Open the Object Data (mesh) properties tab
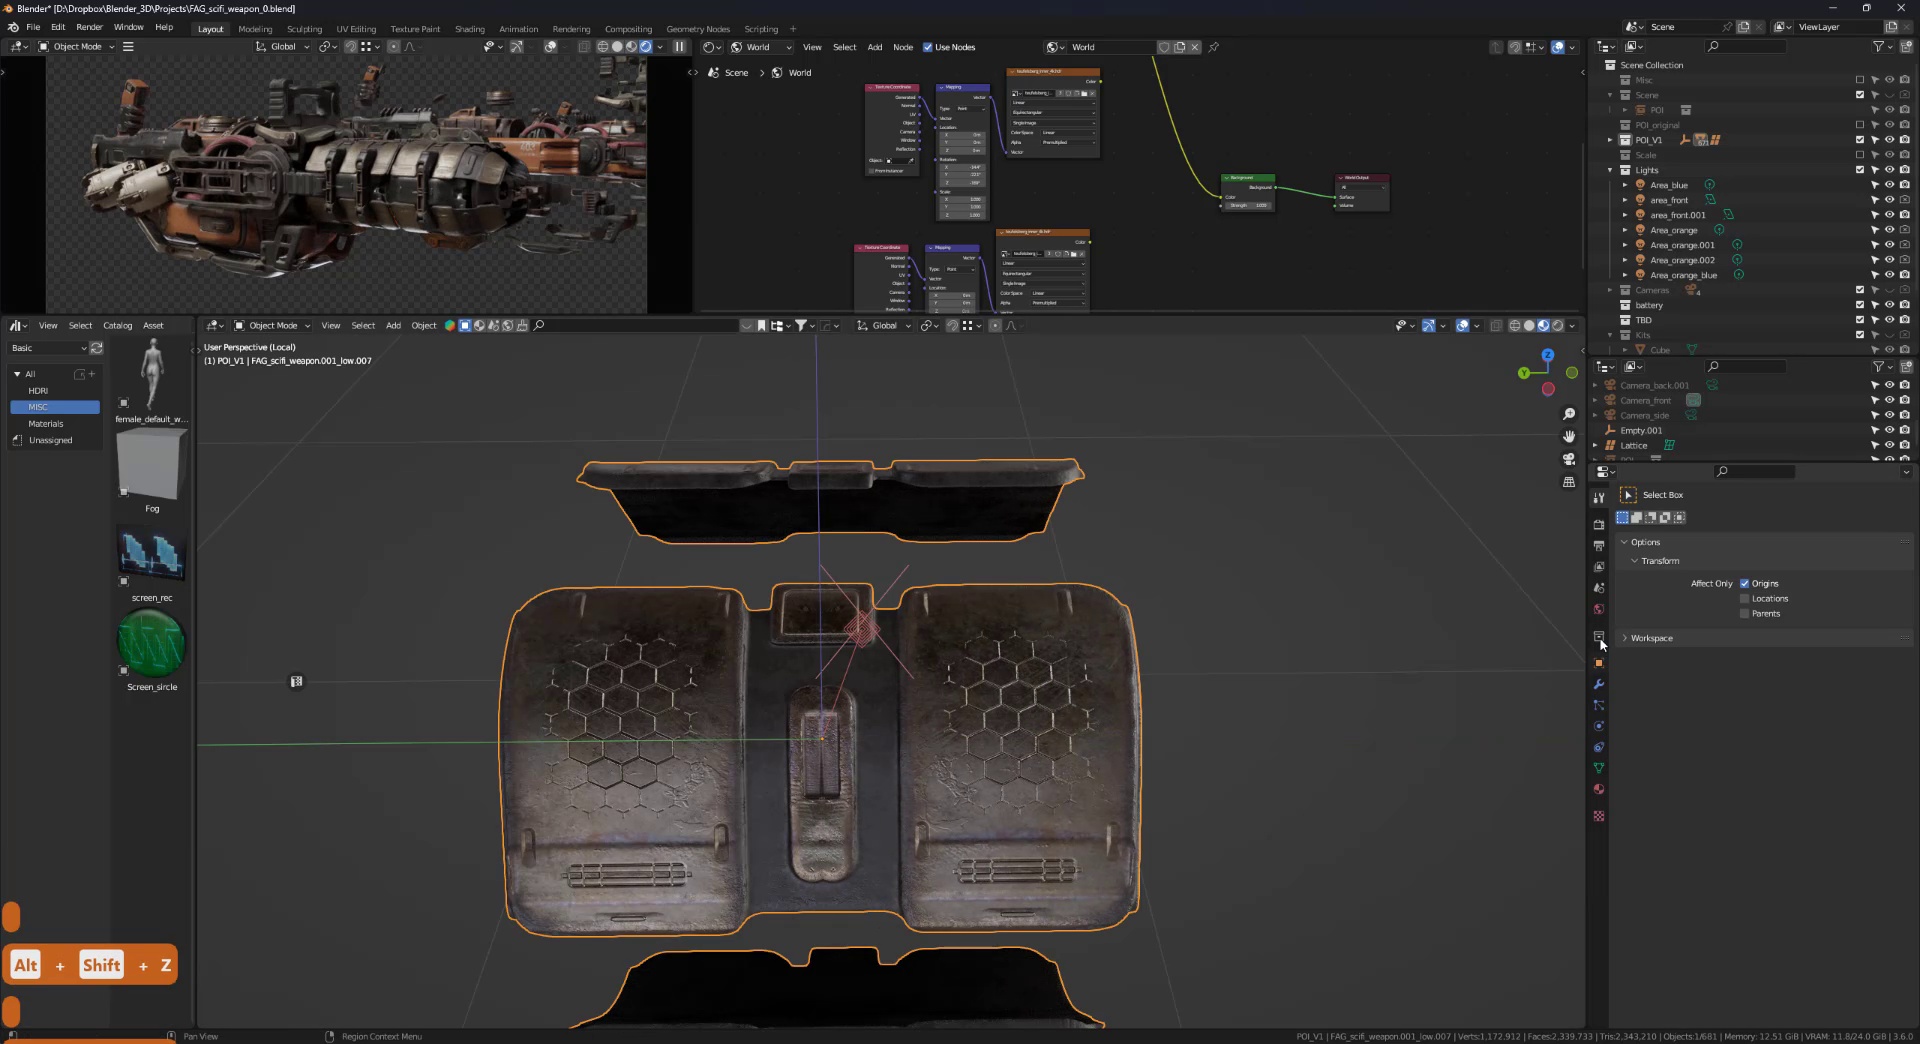 coord(1599,768)
